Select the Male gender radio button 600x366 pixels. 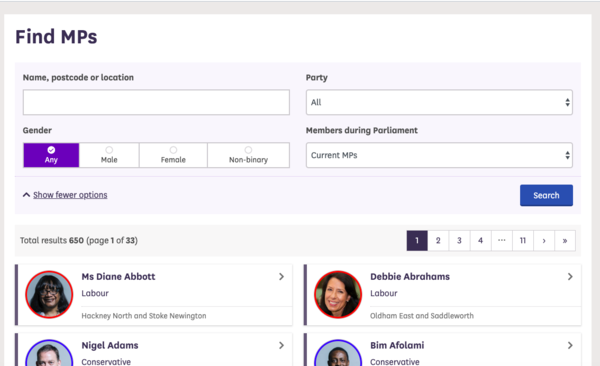(x=109, y=155)
